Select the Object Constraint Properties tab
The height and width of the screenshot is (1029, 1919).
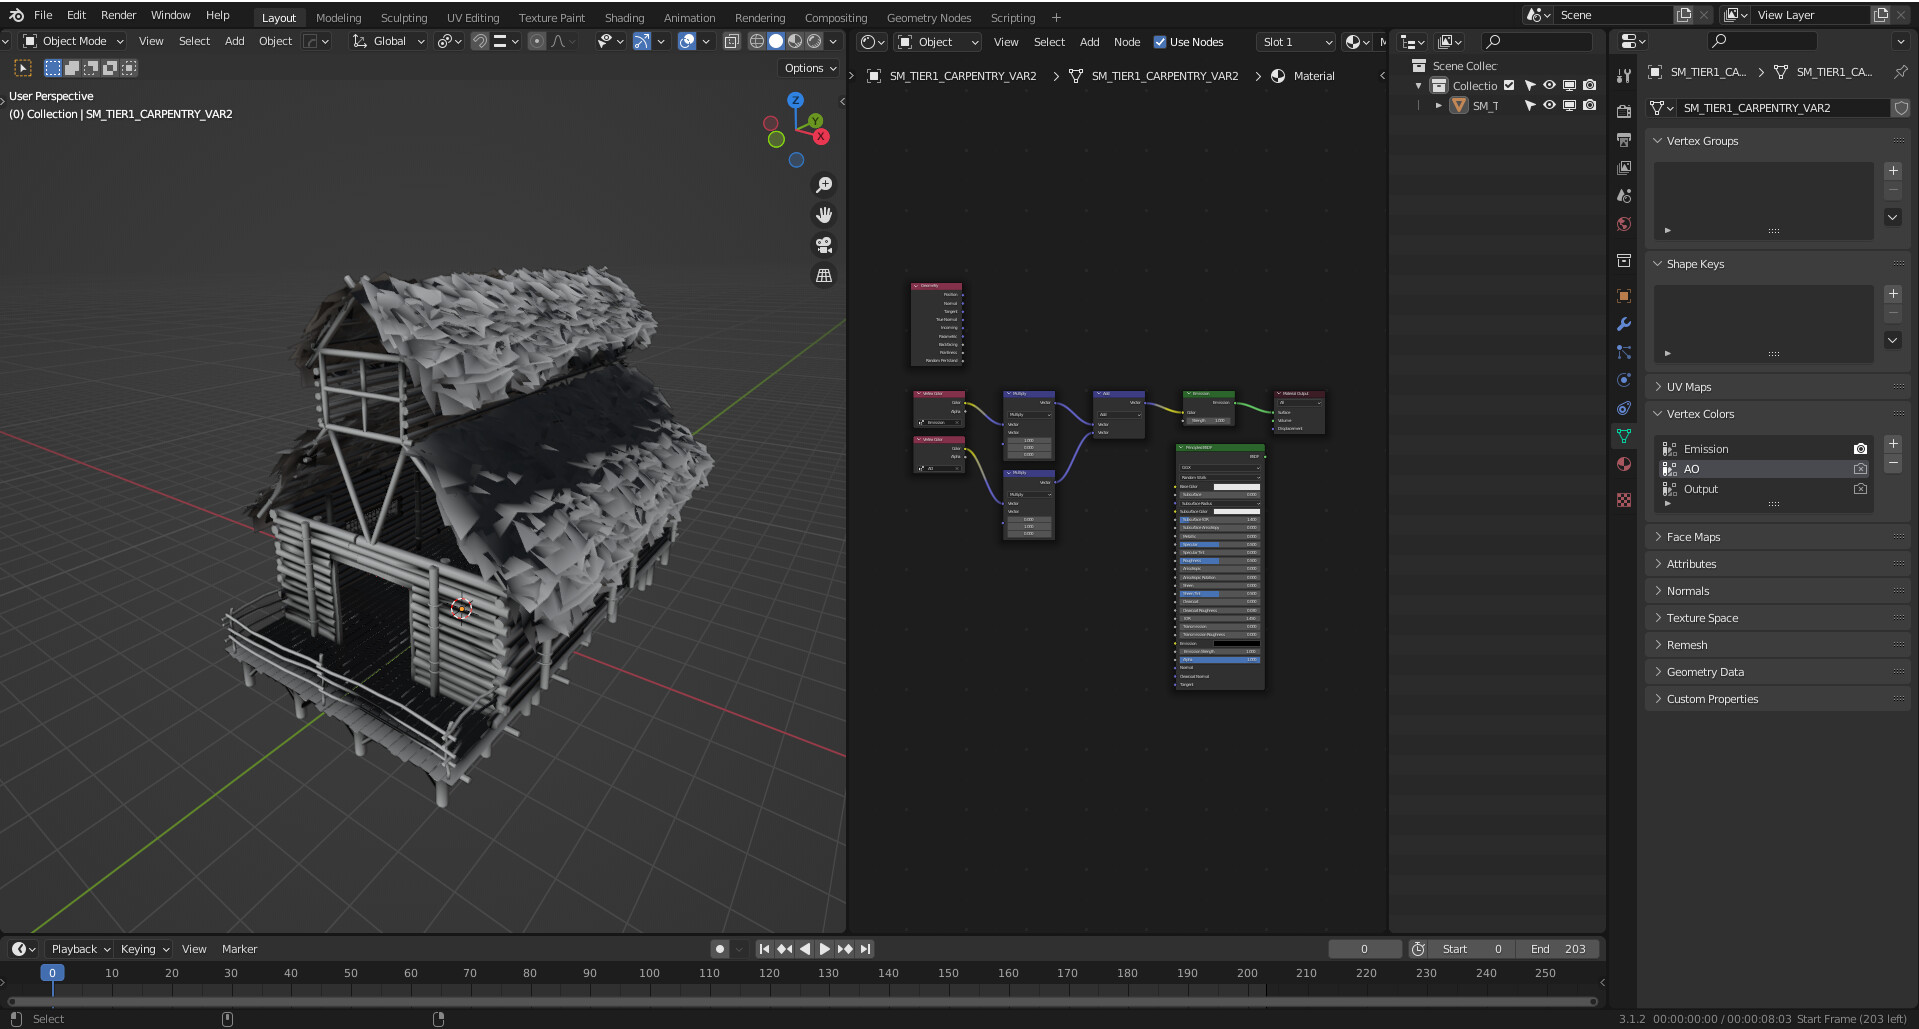coord(1624,408)
